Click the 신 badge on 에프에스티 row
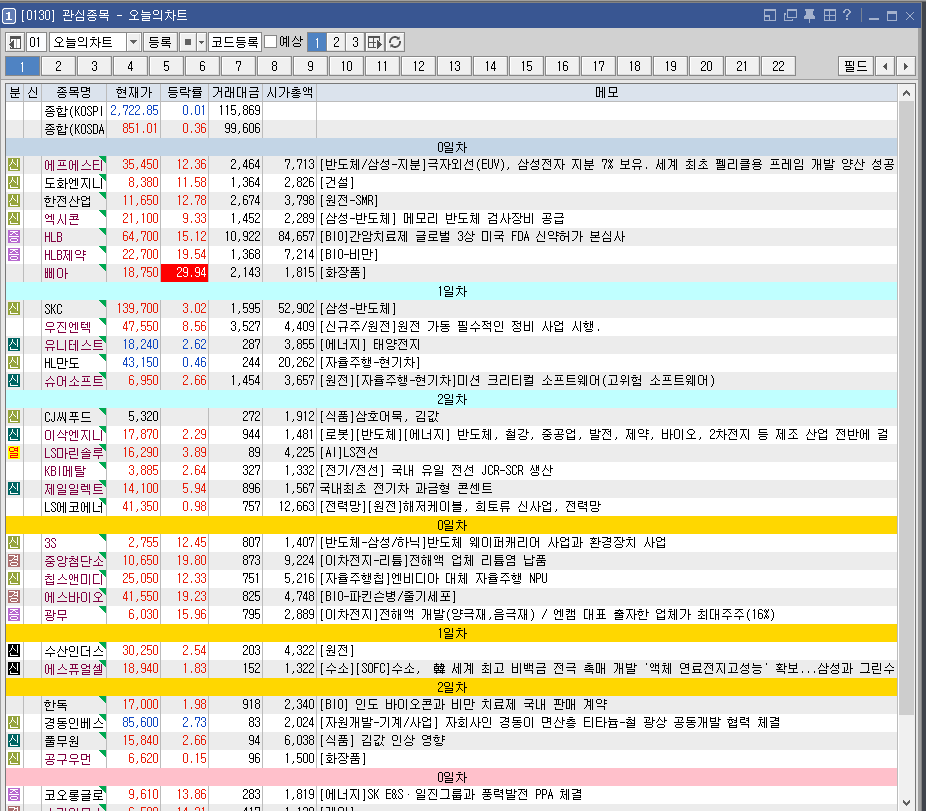The width and height of the screenshot is (926, 811). [x=14, y=165]
